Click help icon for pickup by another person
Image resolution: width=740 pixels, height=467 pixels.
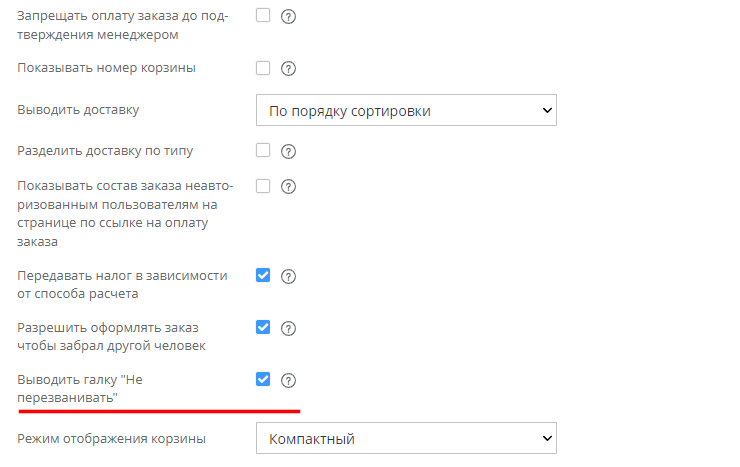[289, 329]
